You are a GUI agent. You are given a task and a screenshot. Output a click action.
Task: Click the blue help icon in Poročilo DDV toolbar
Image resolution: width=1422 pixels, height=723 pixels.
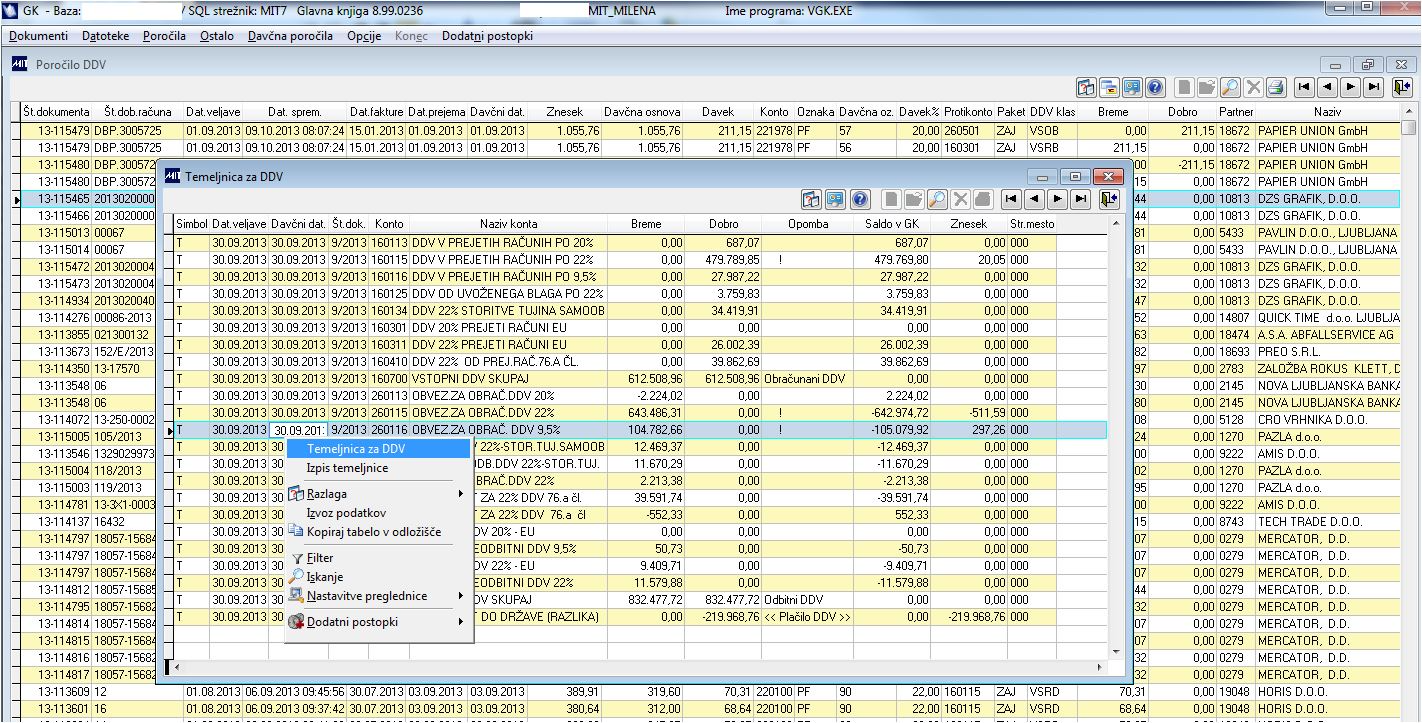[x=1155, y=87]
